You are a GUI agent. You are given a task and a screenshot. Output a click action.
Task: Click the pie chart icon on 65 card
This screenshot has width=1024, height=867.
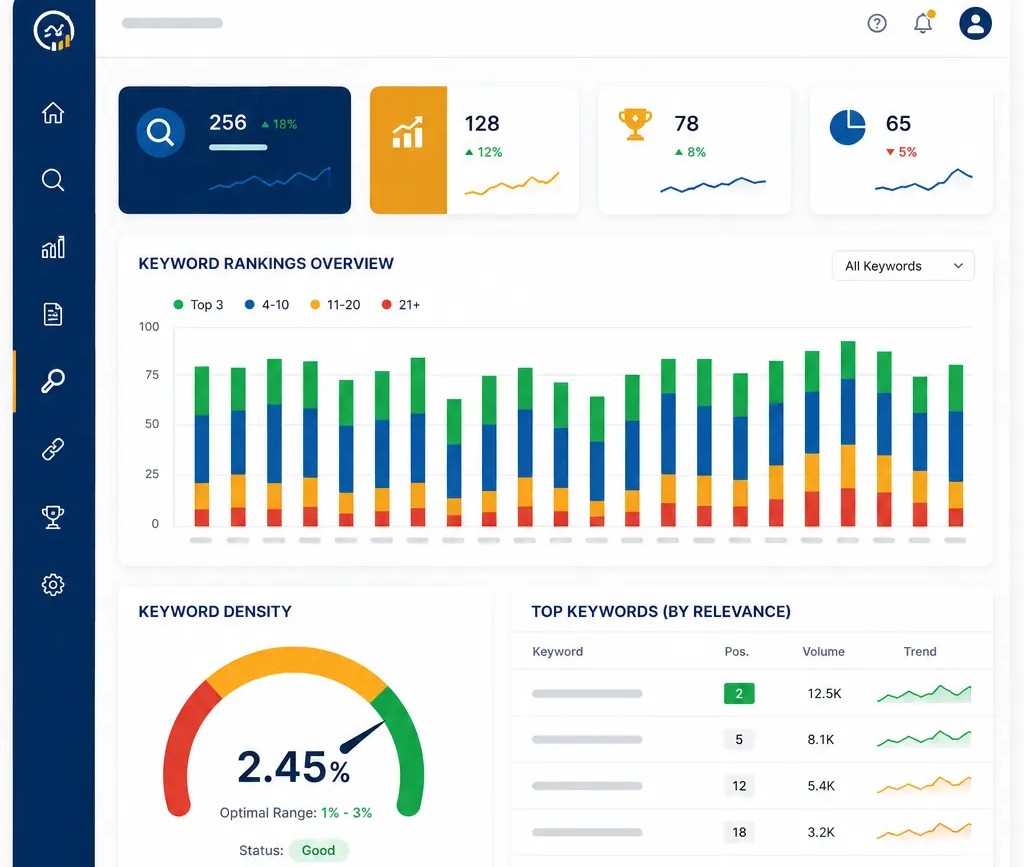(847, 127)
